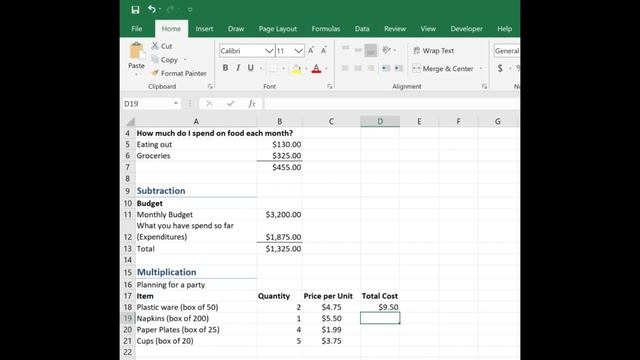Open the Copy dropdown arrow

click(x=185, y=60)
